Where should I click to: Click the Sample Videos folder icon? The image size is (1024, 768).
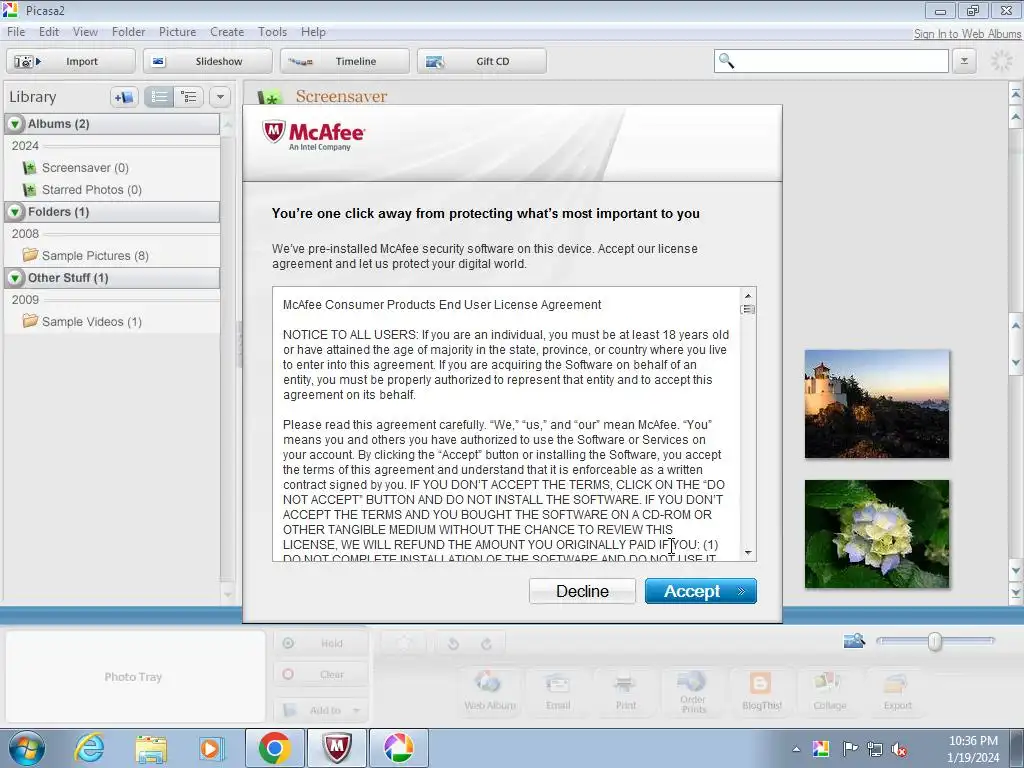[x=30, y=320]
